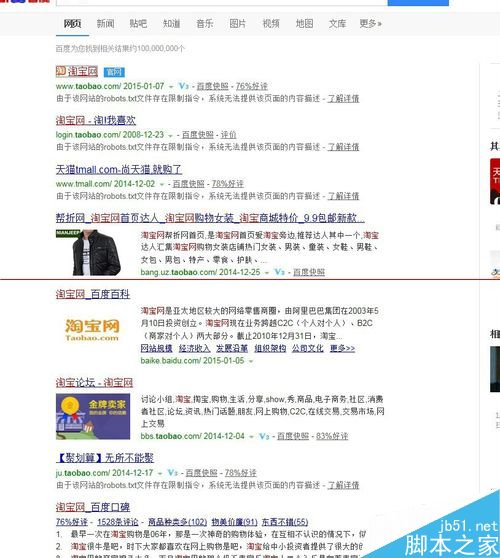This screenshot has width=500, height=558.
Task: Click the V3 badge on ju.taobao.com result
Action: pyautogui.click(x=173, y=473)
